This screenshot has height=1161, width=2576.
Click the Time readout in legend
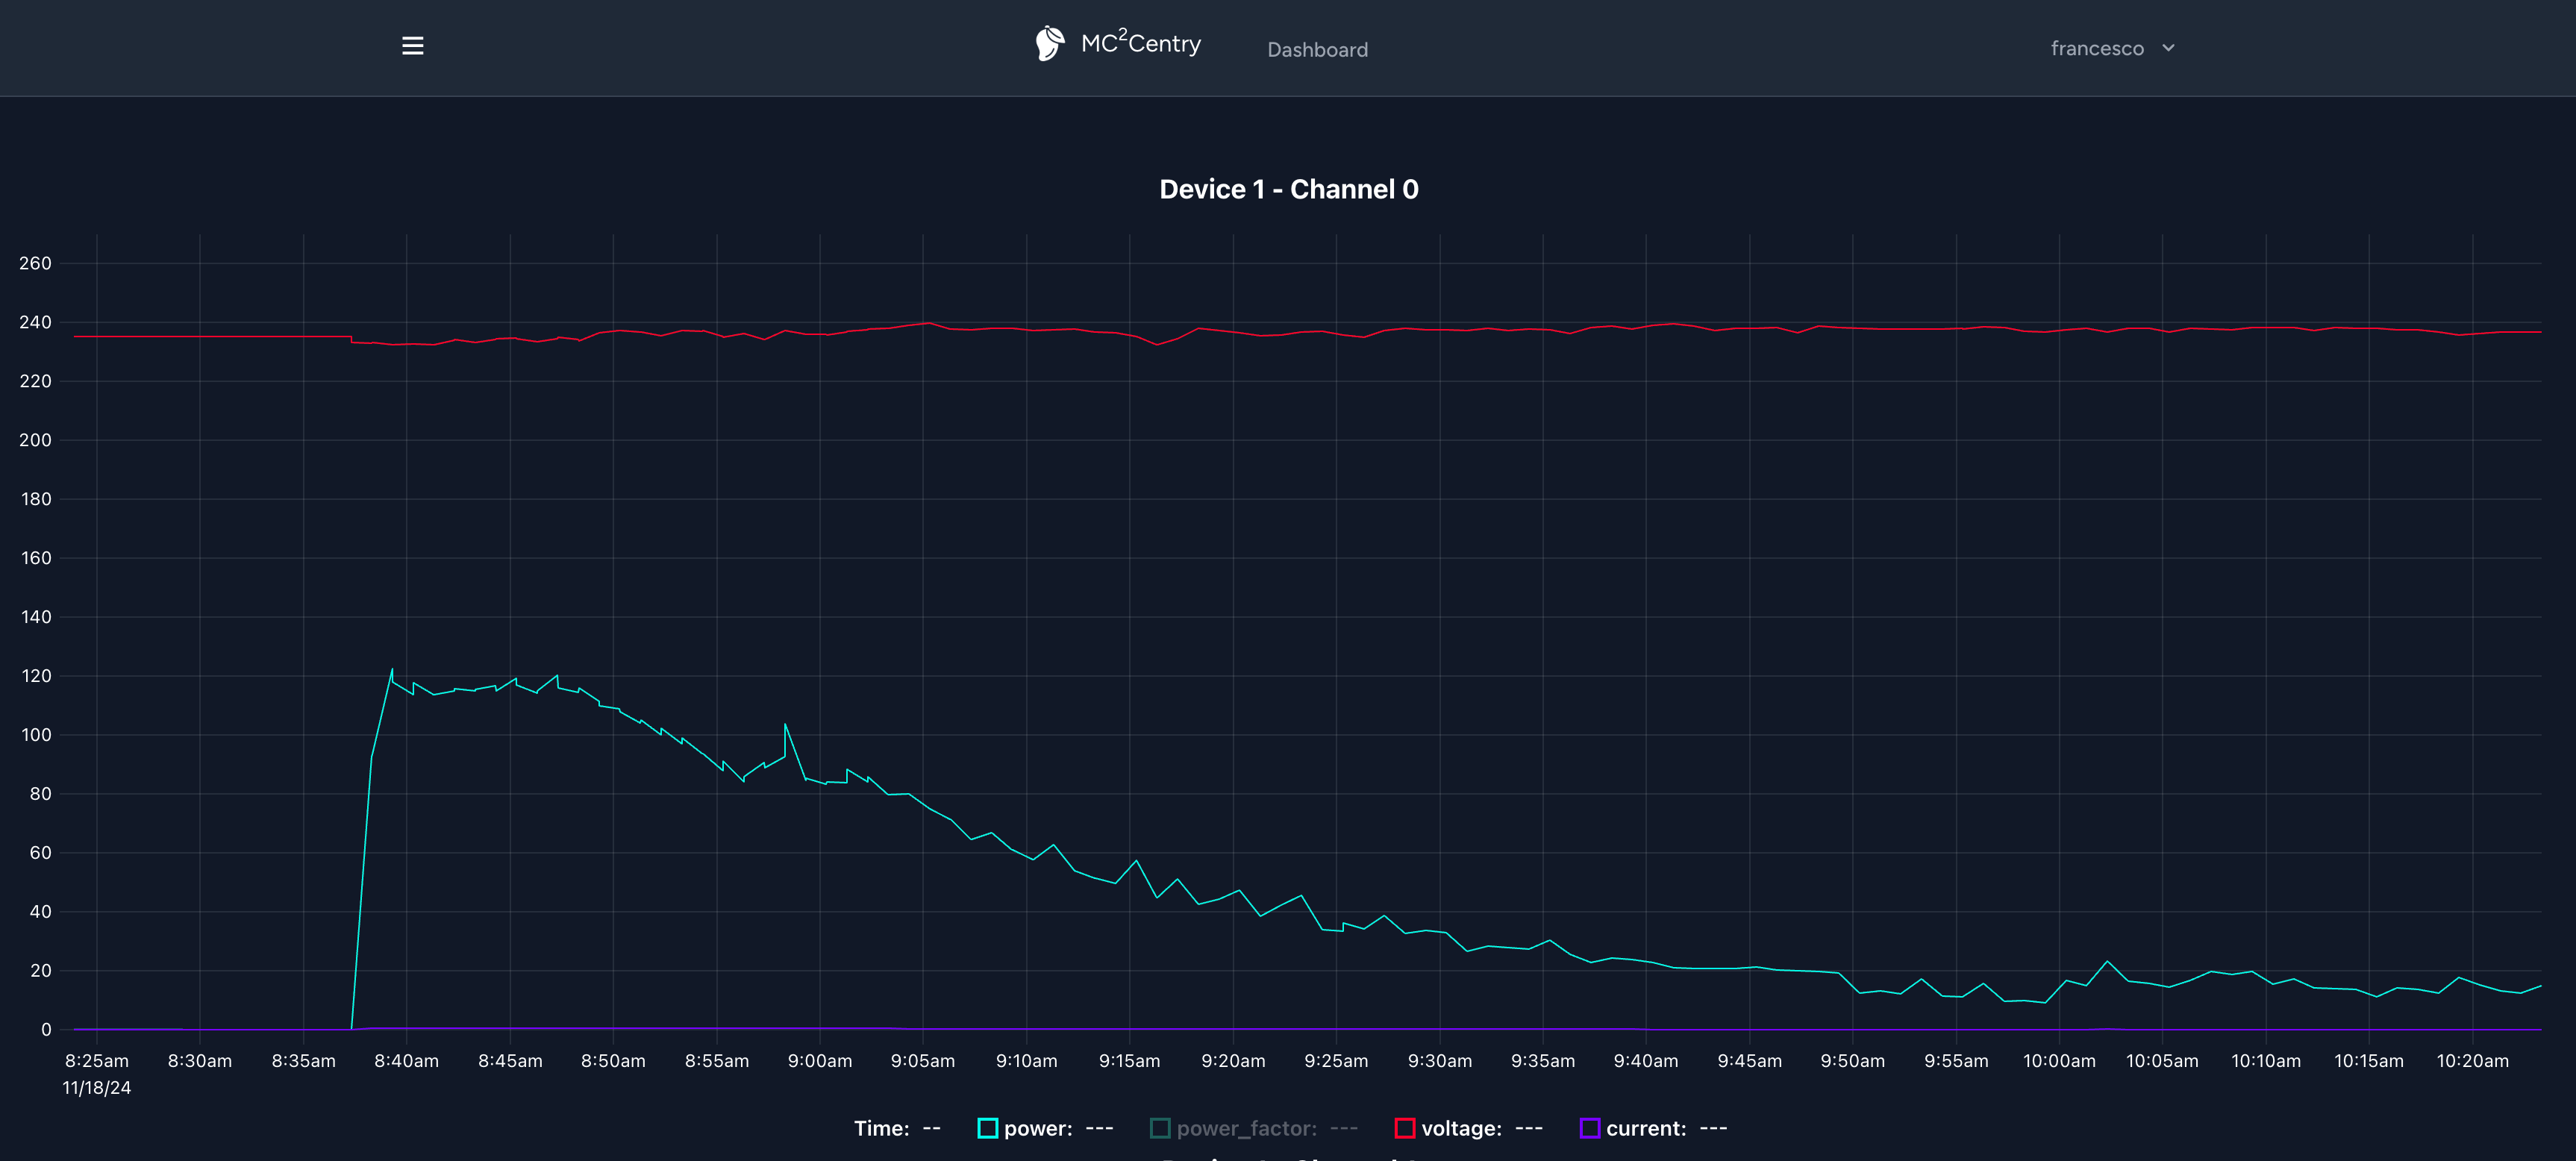[897, 1128]
